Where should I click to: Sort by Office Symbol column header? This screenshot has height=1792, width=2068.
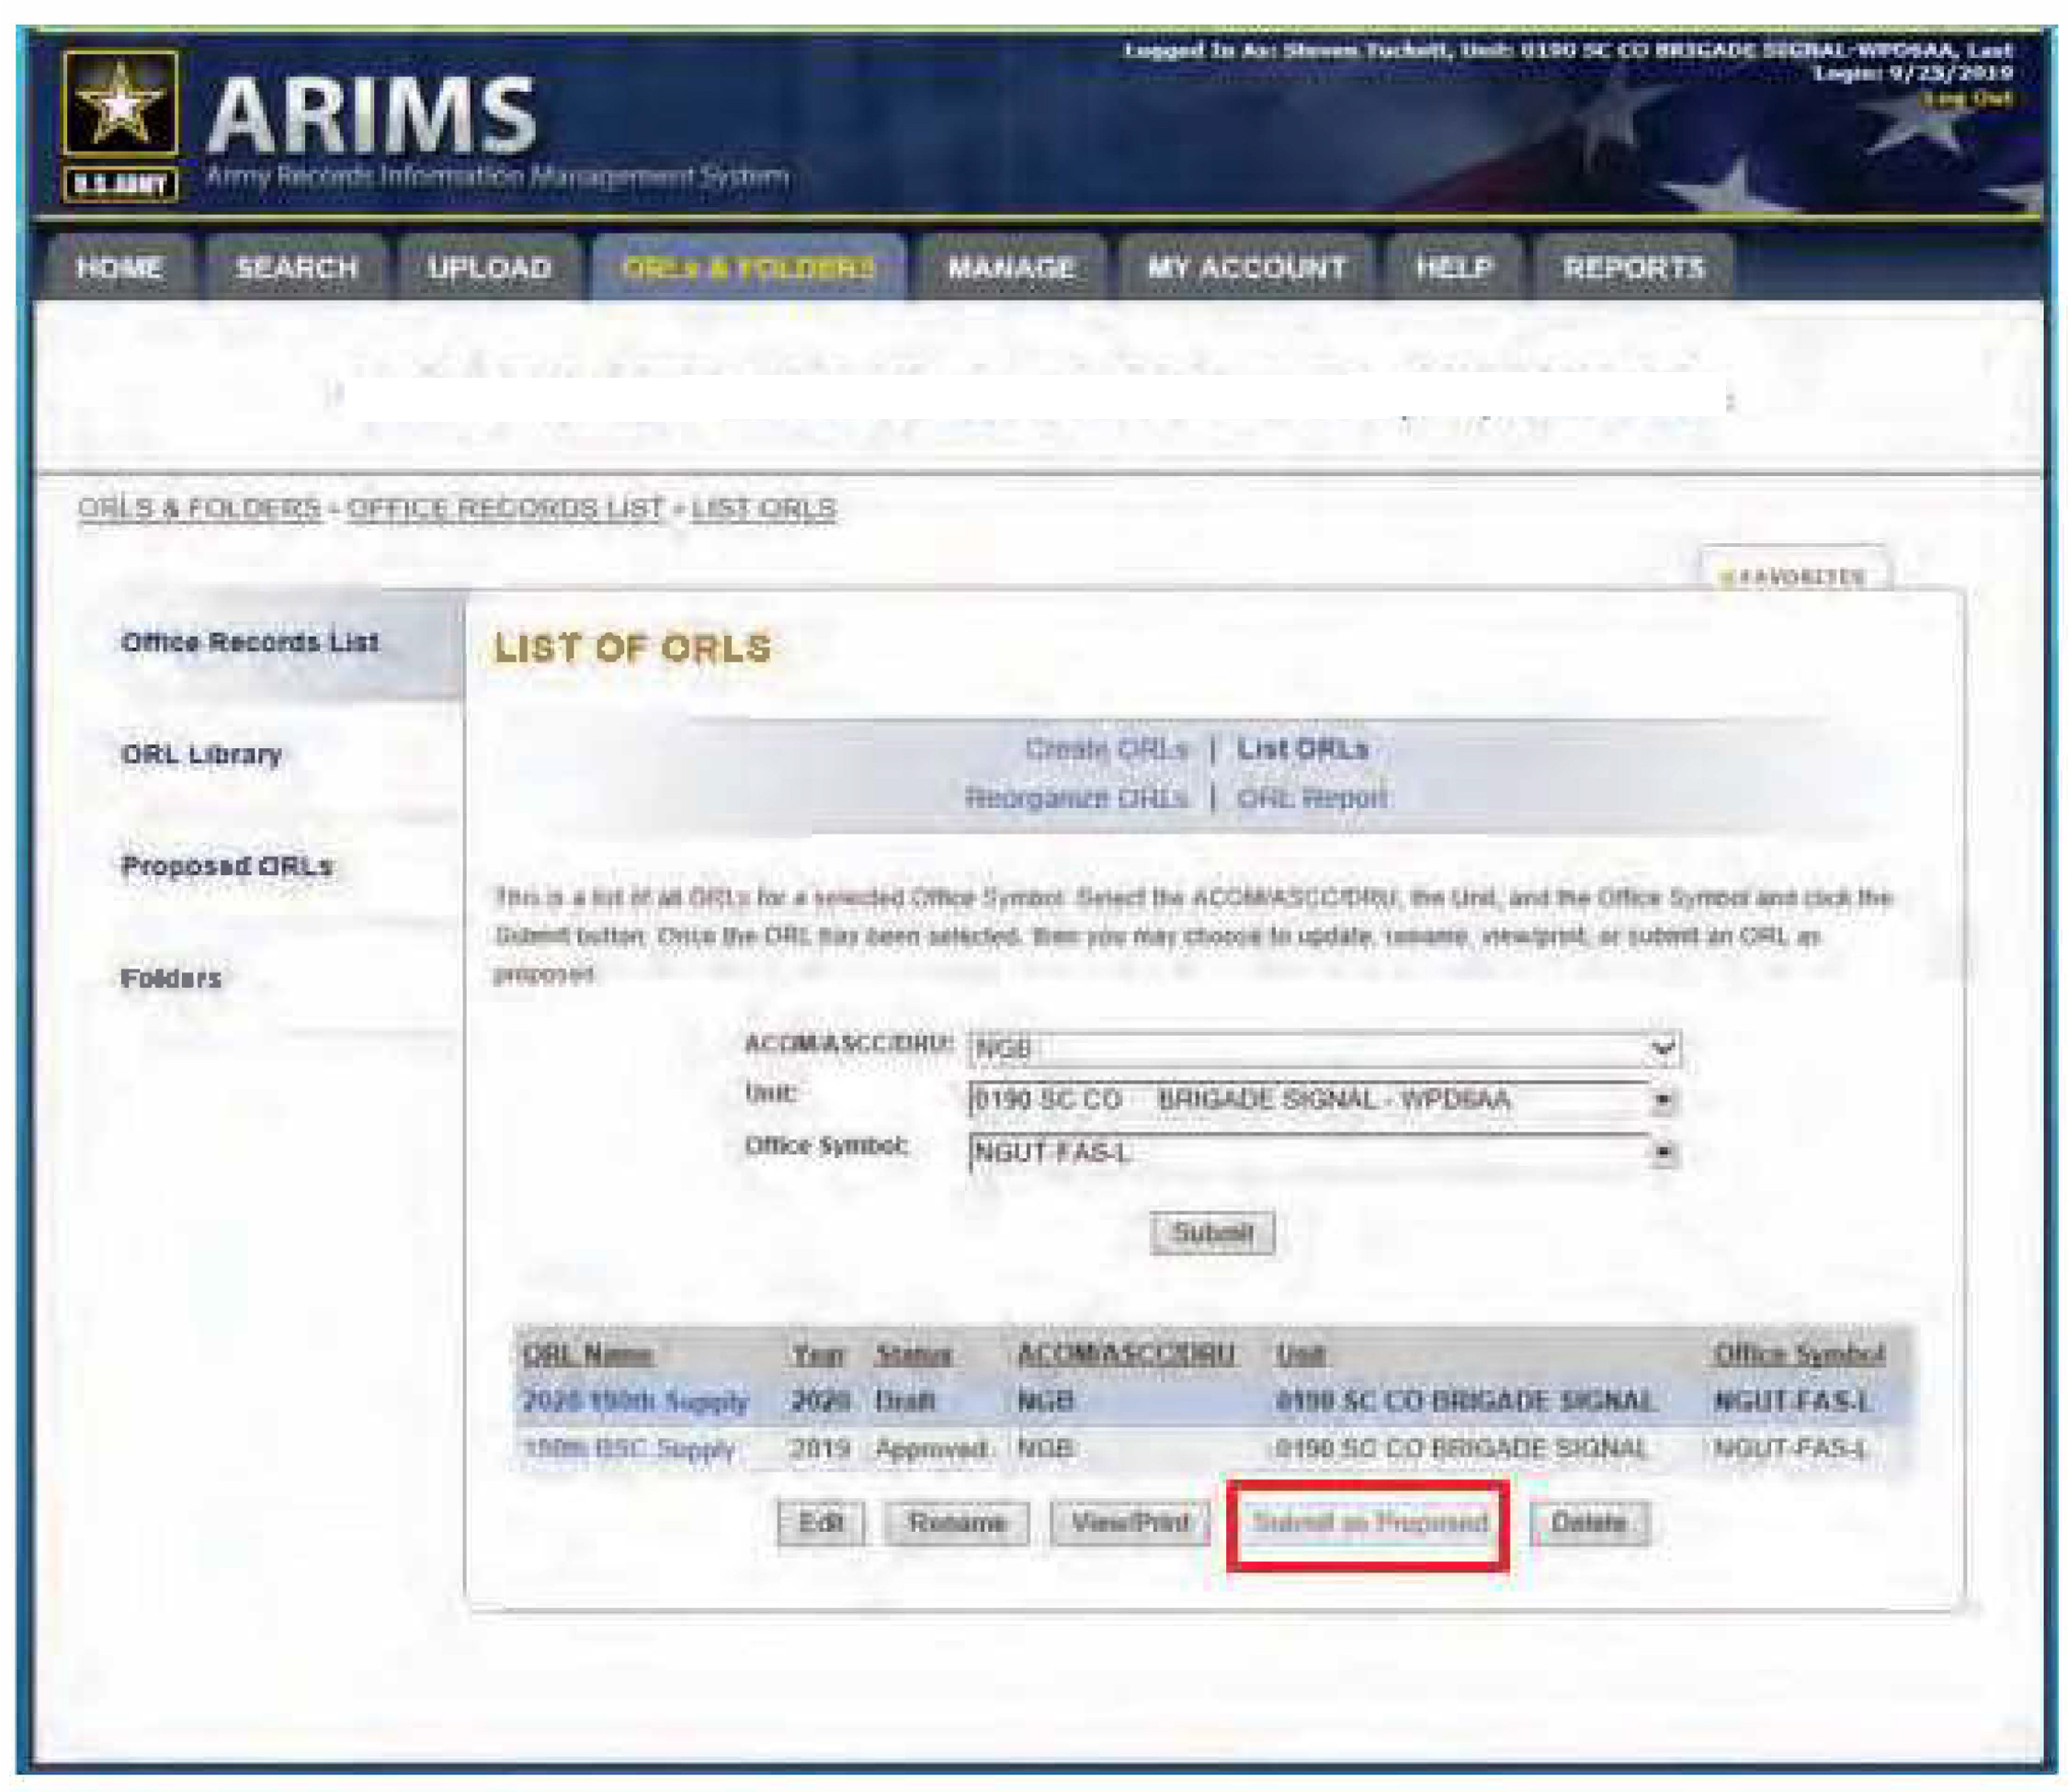1799,1354
